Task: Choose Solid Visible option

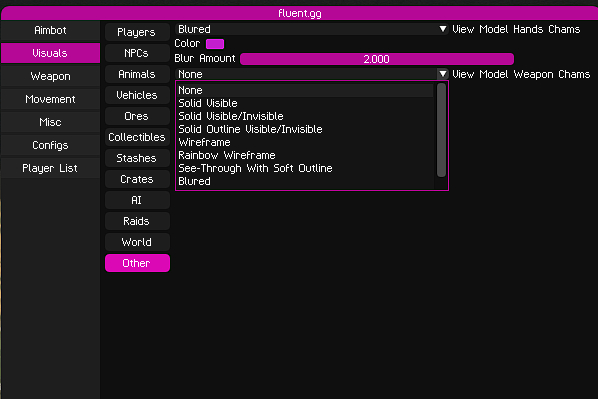Action: [x=305, y=103]
